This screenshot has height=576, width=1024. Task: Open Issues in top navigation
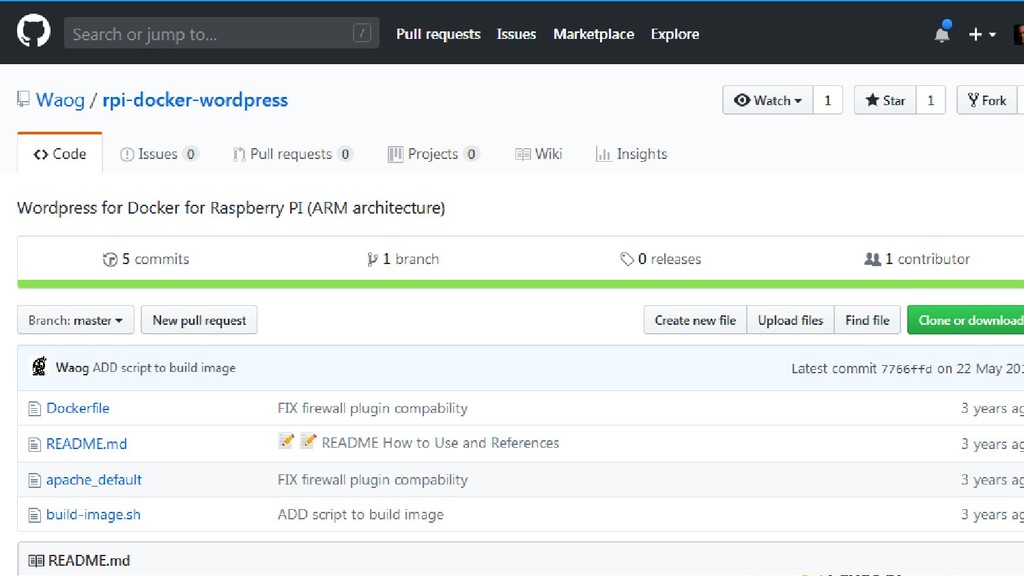pyautogui.click(x=516, y=34)
